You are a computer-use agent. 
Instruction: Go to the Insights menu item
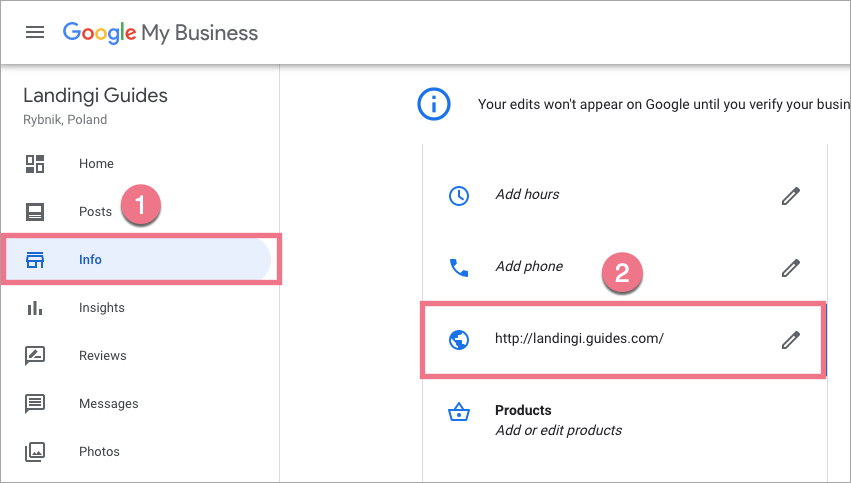[102, 308]
